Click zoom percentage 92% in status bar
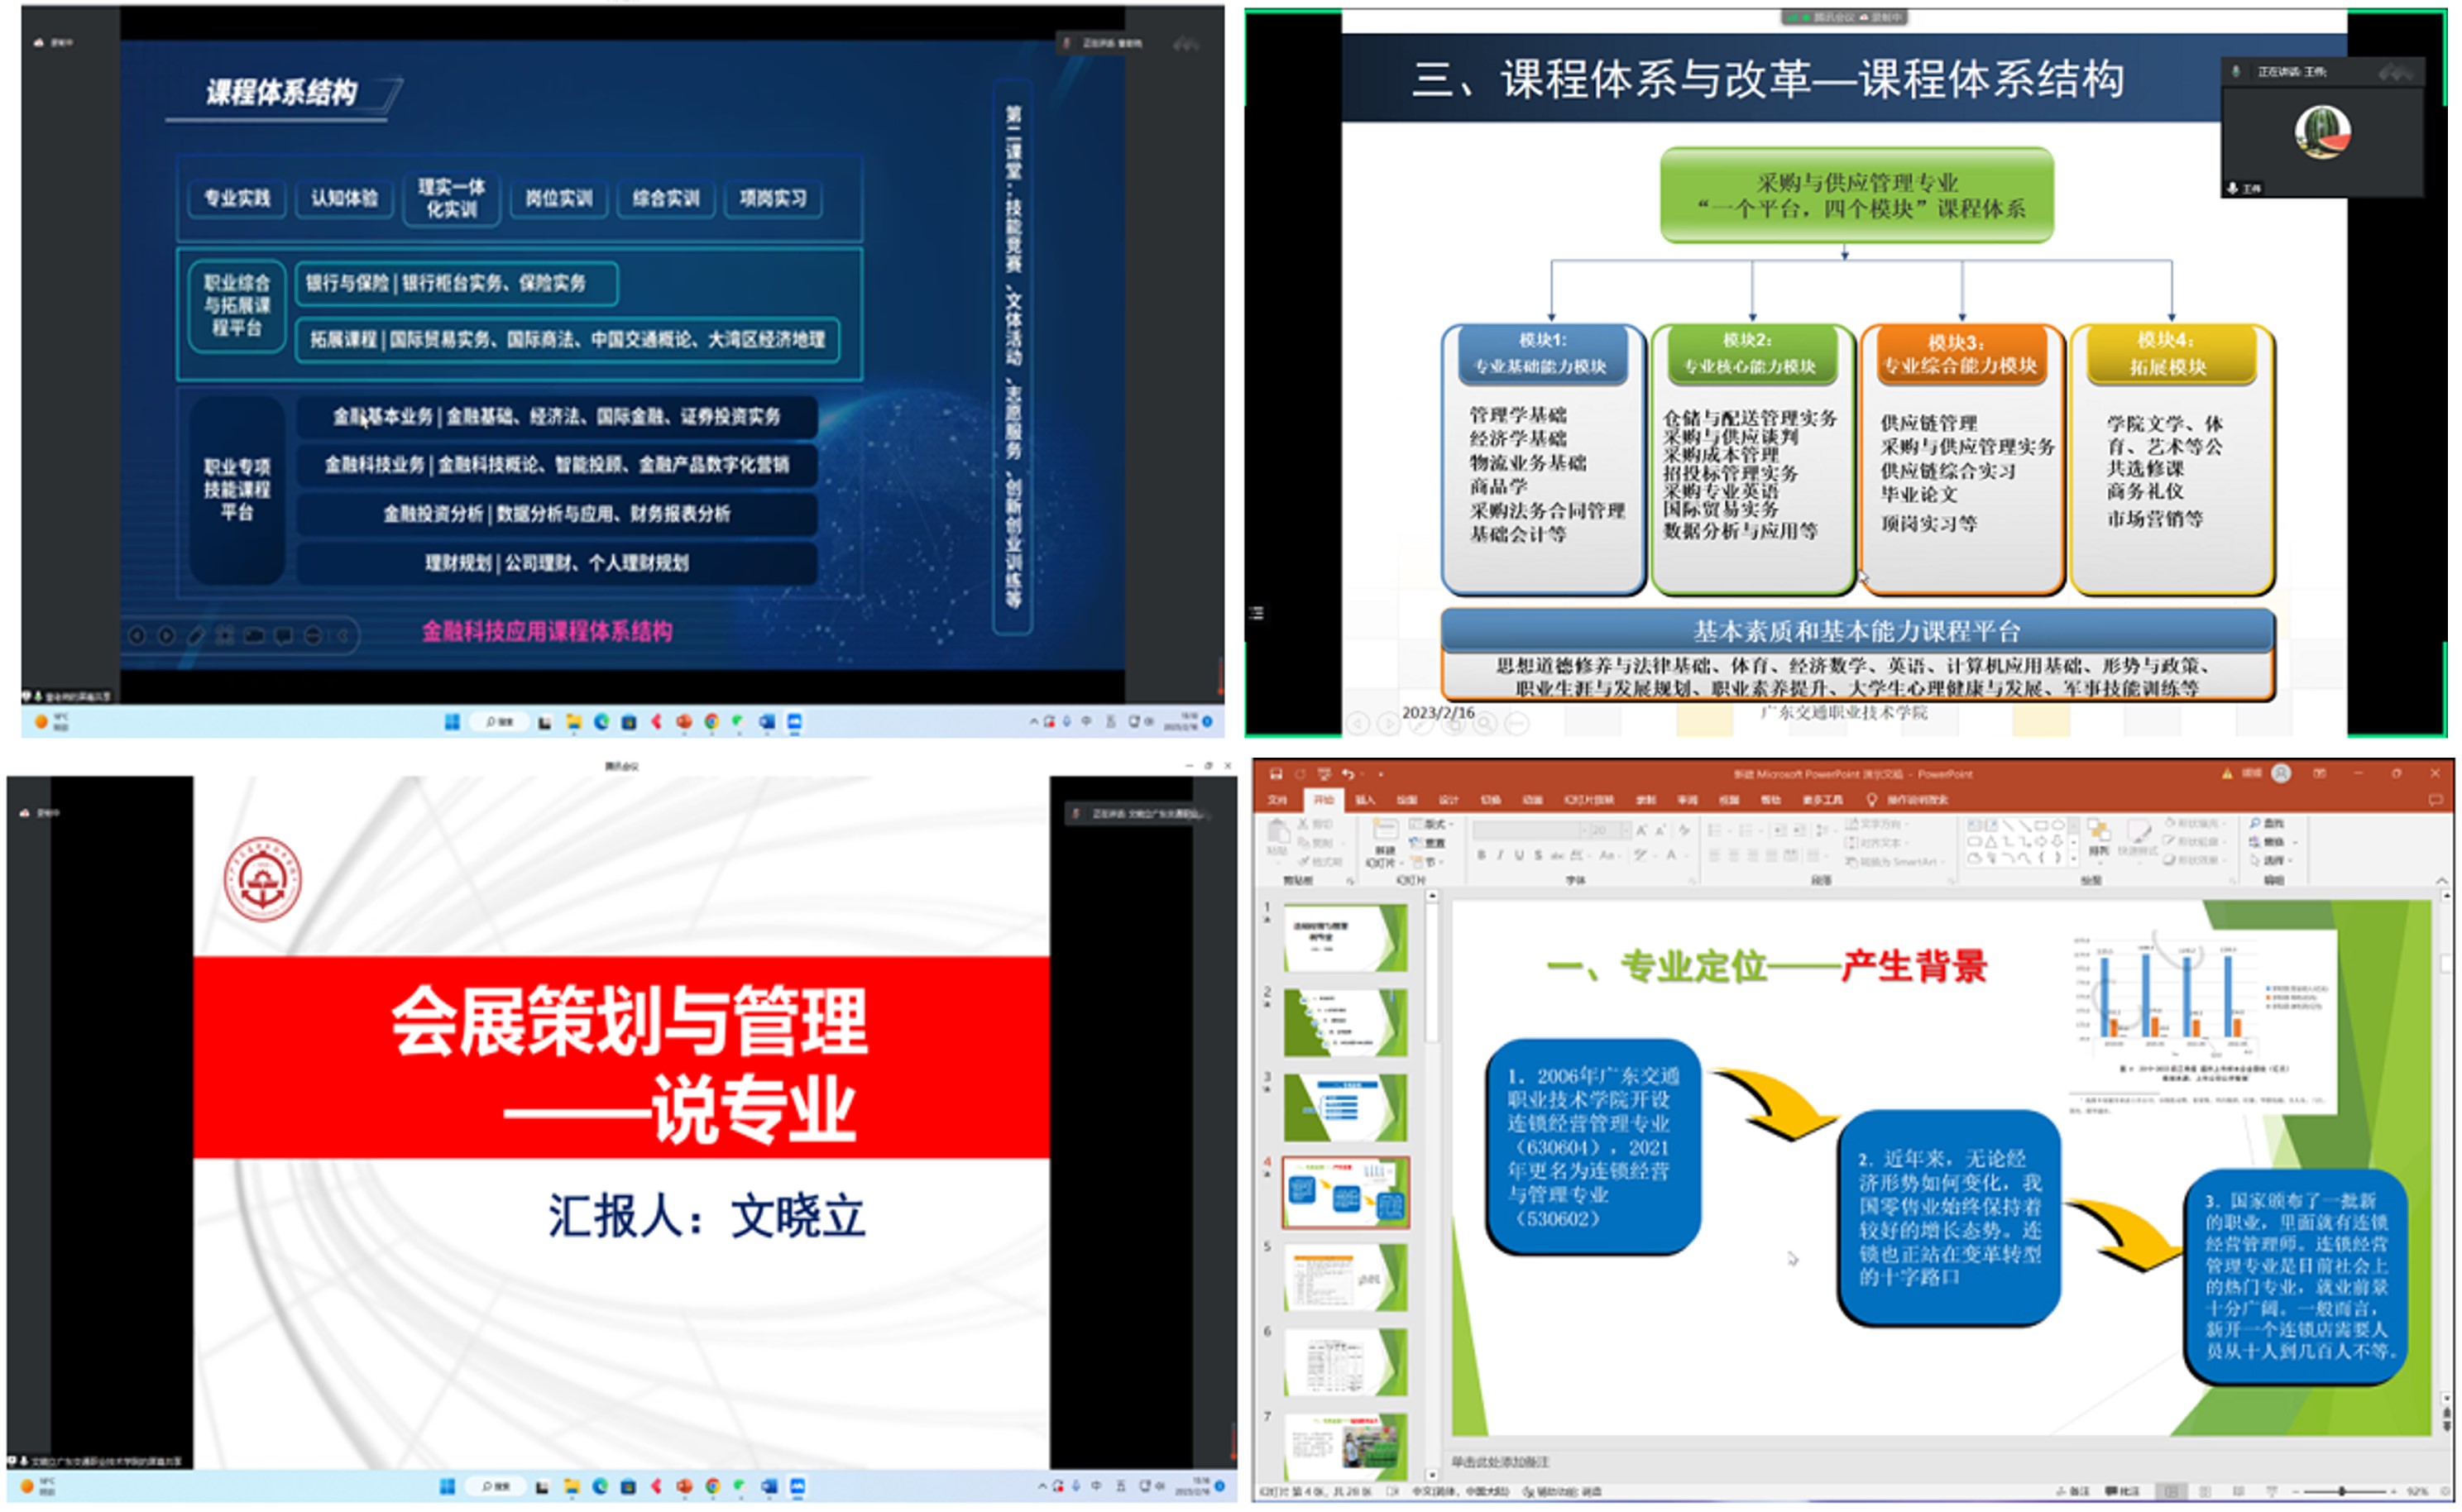The width and height of the screenshot is (2462, 1512). 2418,1492
